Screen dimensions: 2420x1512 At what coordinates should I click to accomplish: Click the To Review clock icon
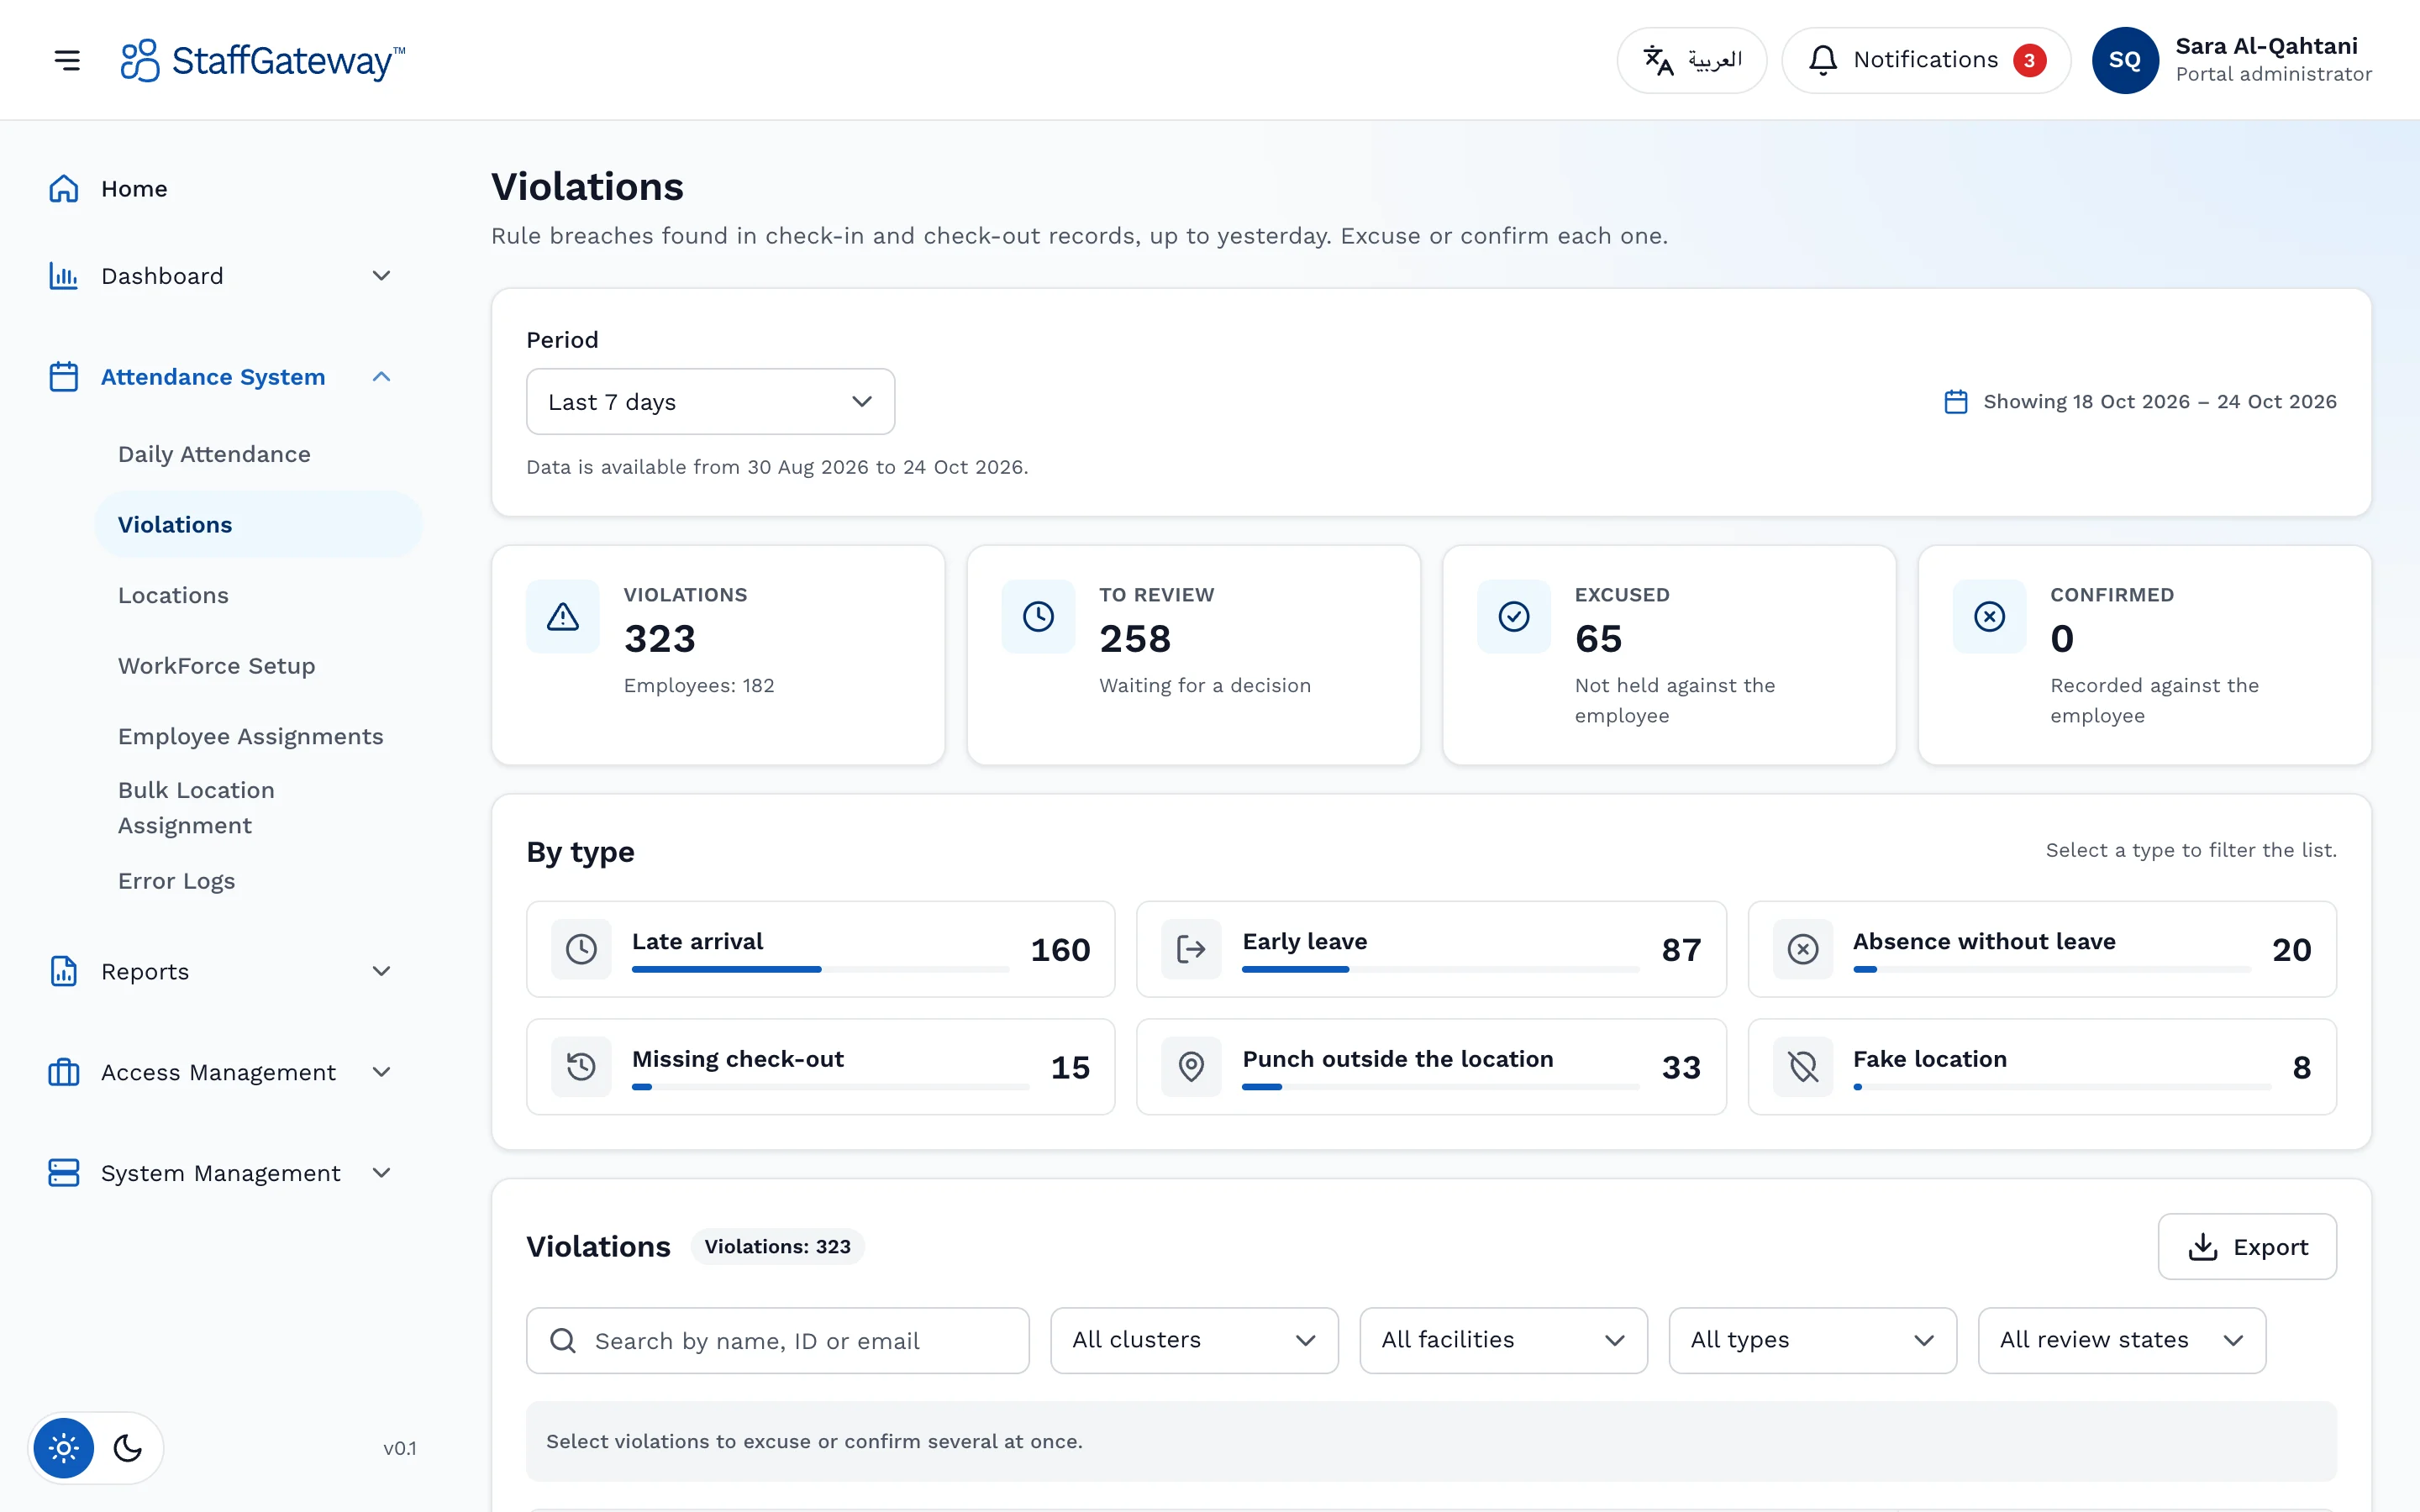coord(1038,617)
